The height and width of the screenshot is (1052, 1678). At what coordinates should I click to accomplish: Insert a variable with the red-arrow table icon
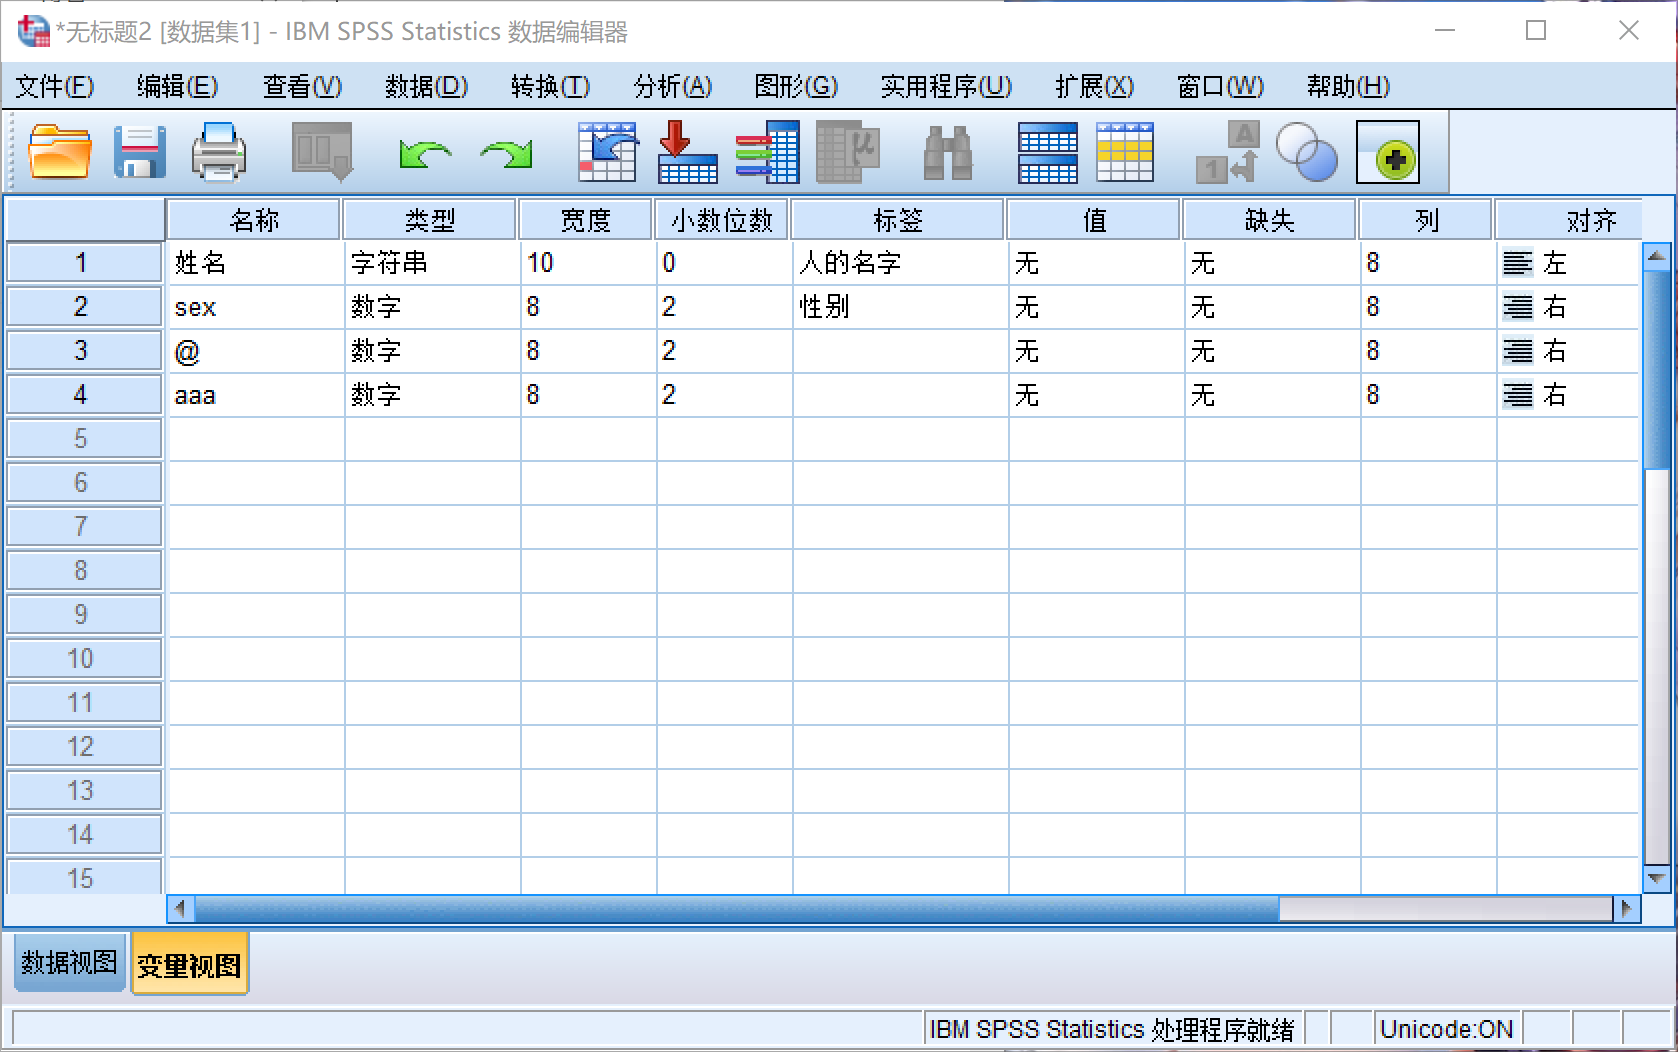pos(688,152)
